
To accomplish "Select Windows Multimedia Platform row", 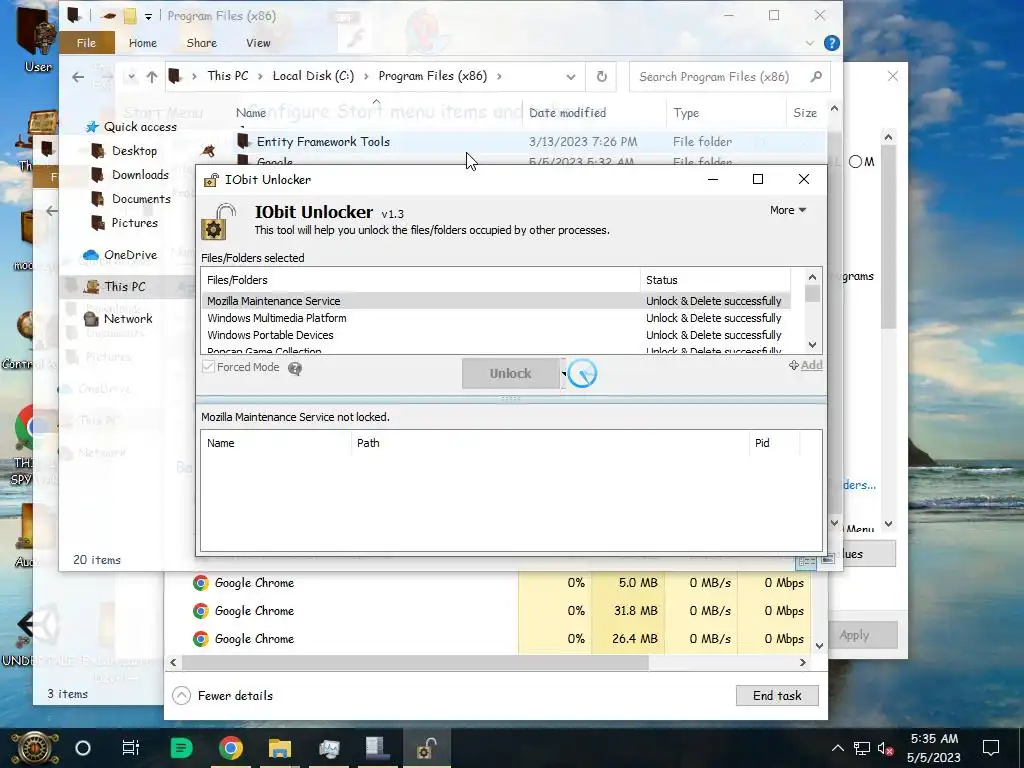I will point(496,318).
